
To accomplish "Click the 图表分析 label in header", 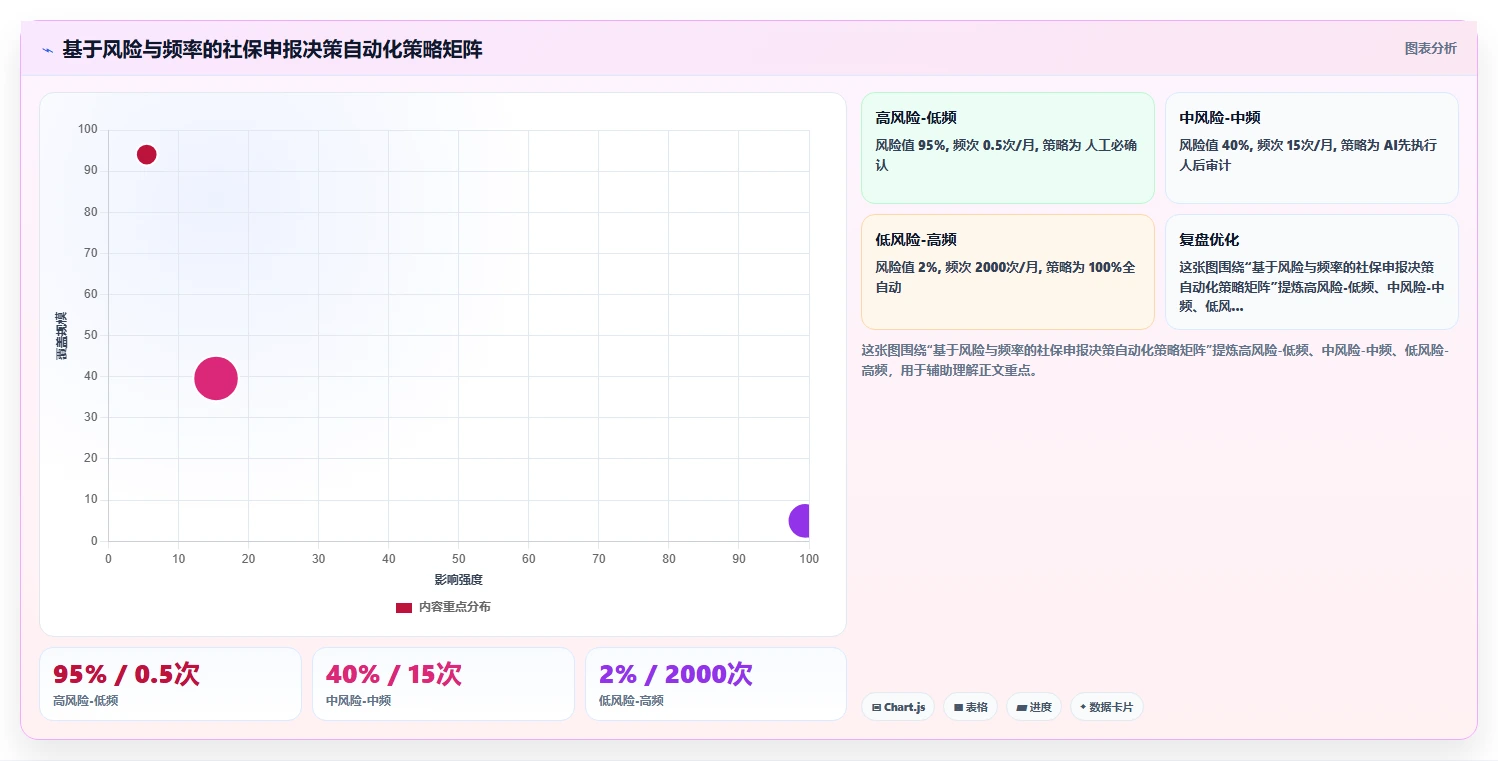I will pyautogui.click(x=1430, y=48).
